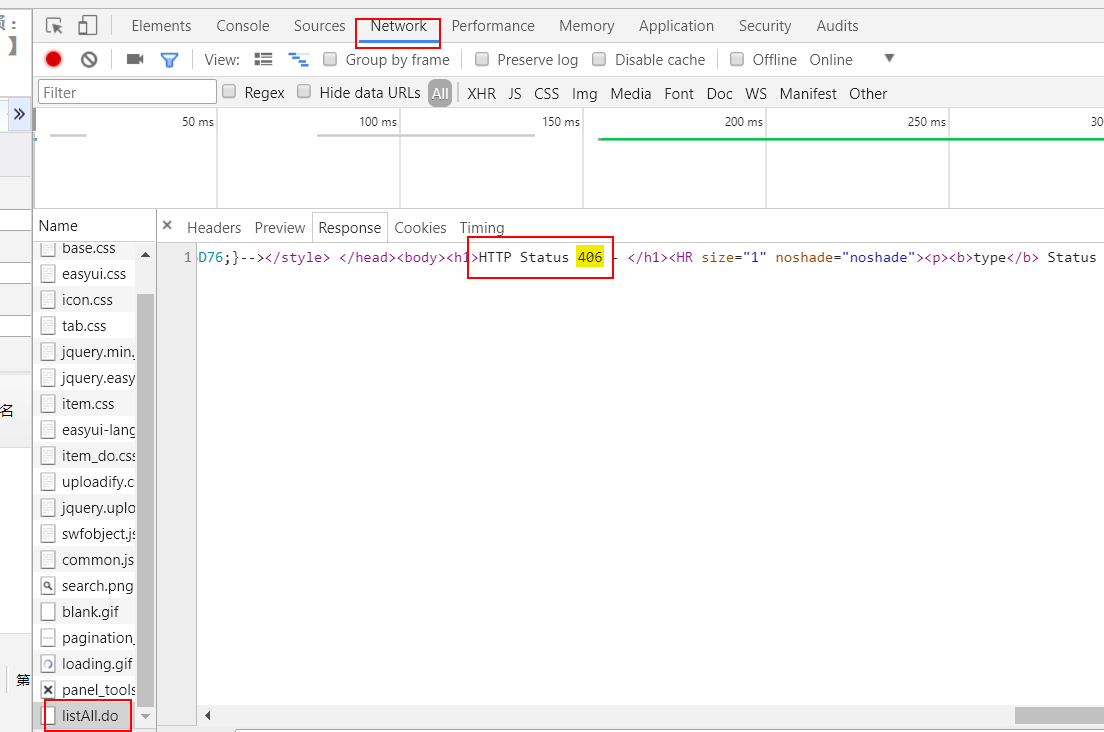The width and height of the screenshot is (1104, 732).
Task: Click the response horizontal scrollbar thumb
Action: (x=1059, y=715)
